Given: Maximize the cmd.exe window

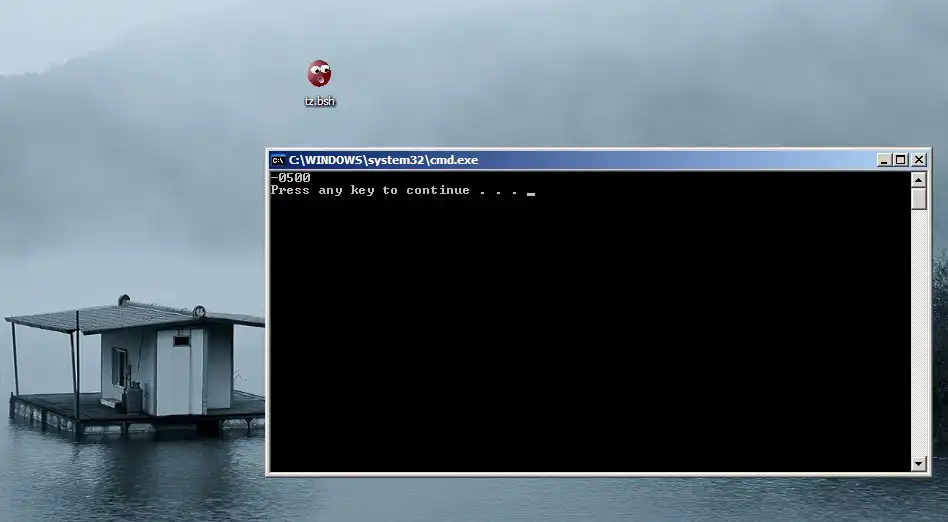Looking at the screenshot, I should tap(901, 160).
